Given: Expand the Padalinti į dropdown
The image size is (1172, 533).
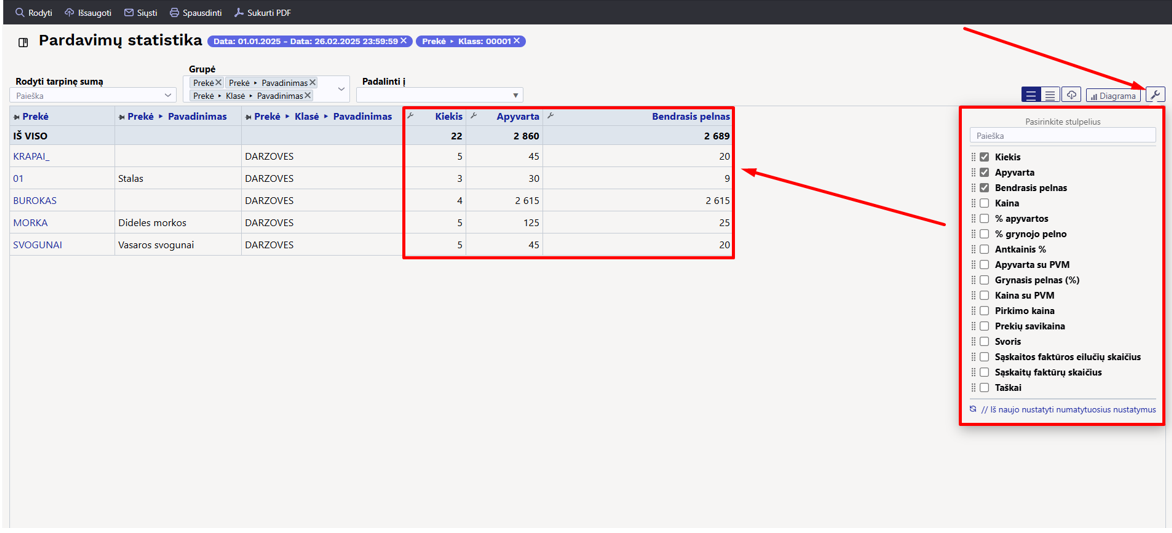Looking at the screenshot, I should [x=440, y=95].
